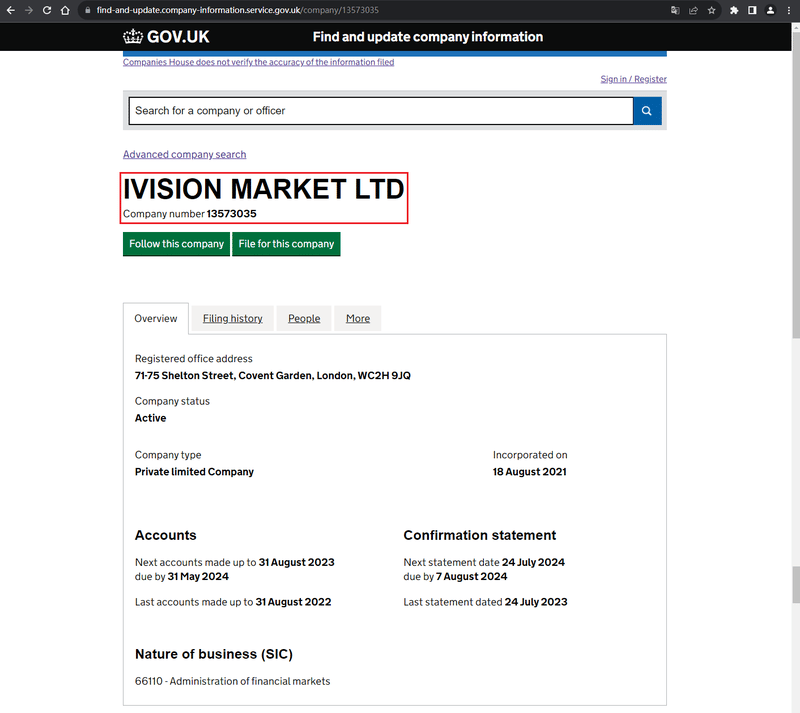Open the extensions puzzle icon
800x713 pixels.
[x=734, y=10]
